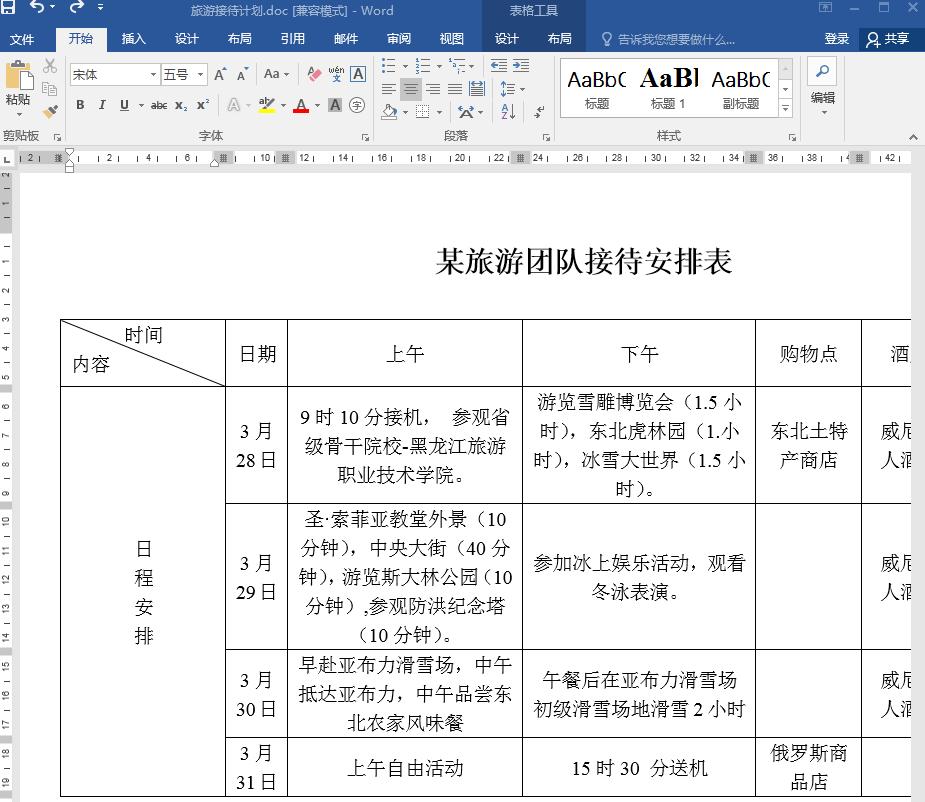
Task: Pick the red font color swatch
Action: (302, 106)
